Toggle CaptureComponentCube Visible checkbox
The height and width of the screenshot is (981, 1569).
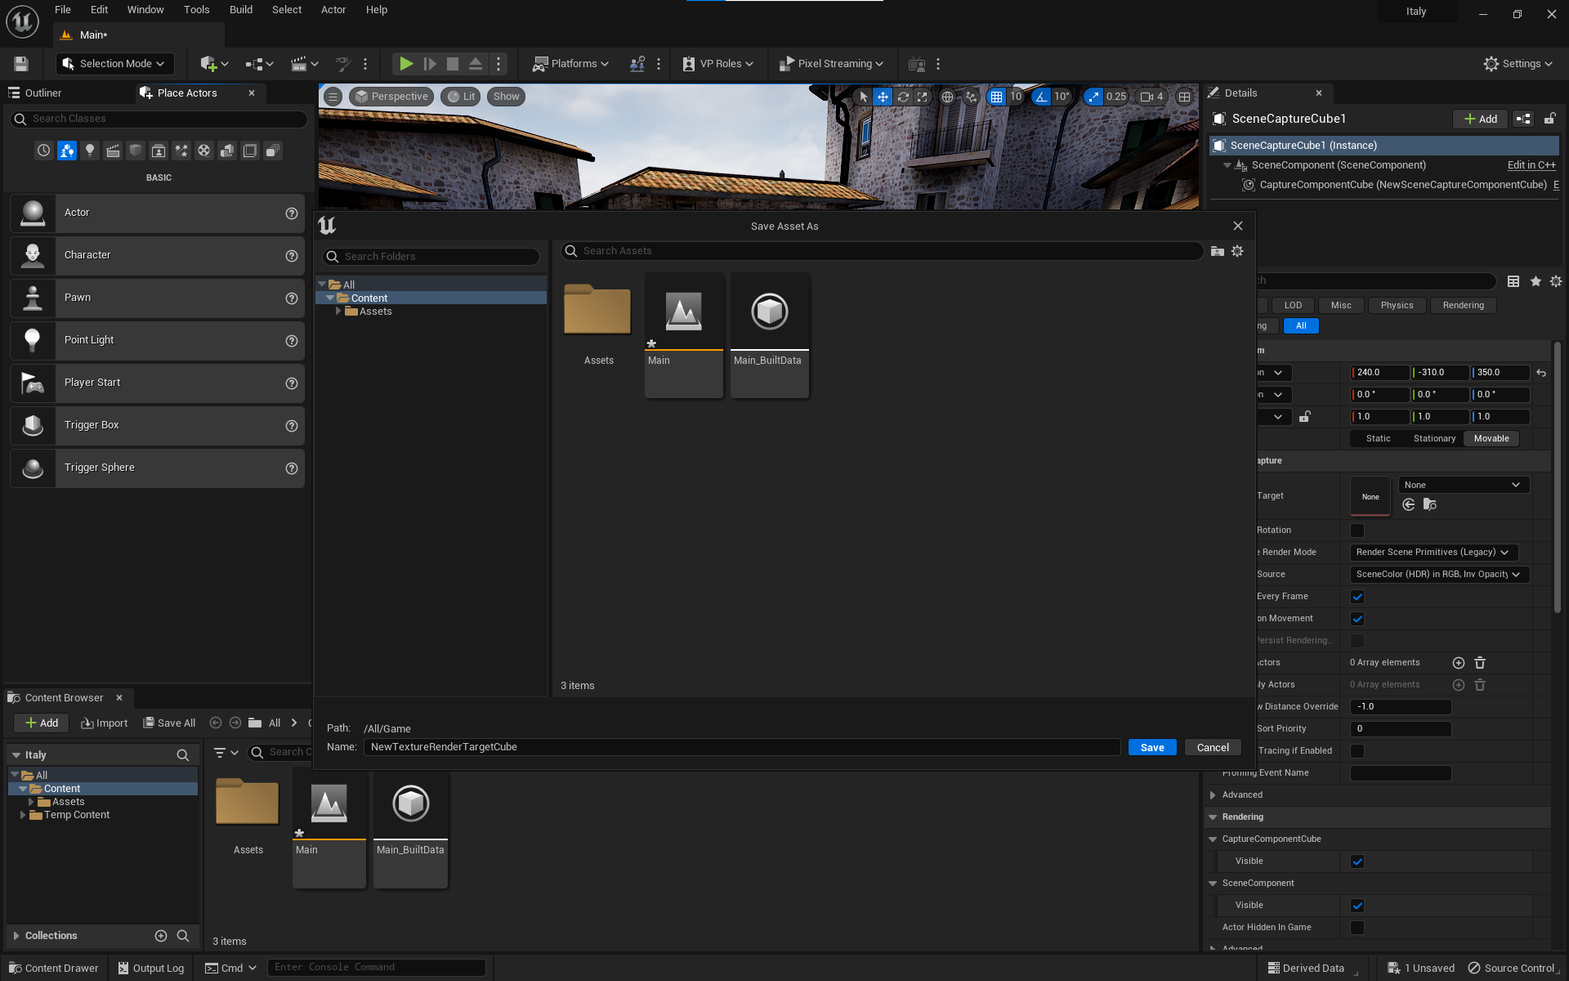(1357, 861)
